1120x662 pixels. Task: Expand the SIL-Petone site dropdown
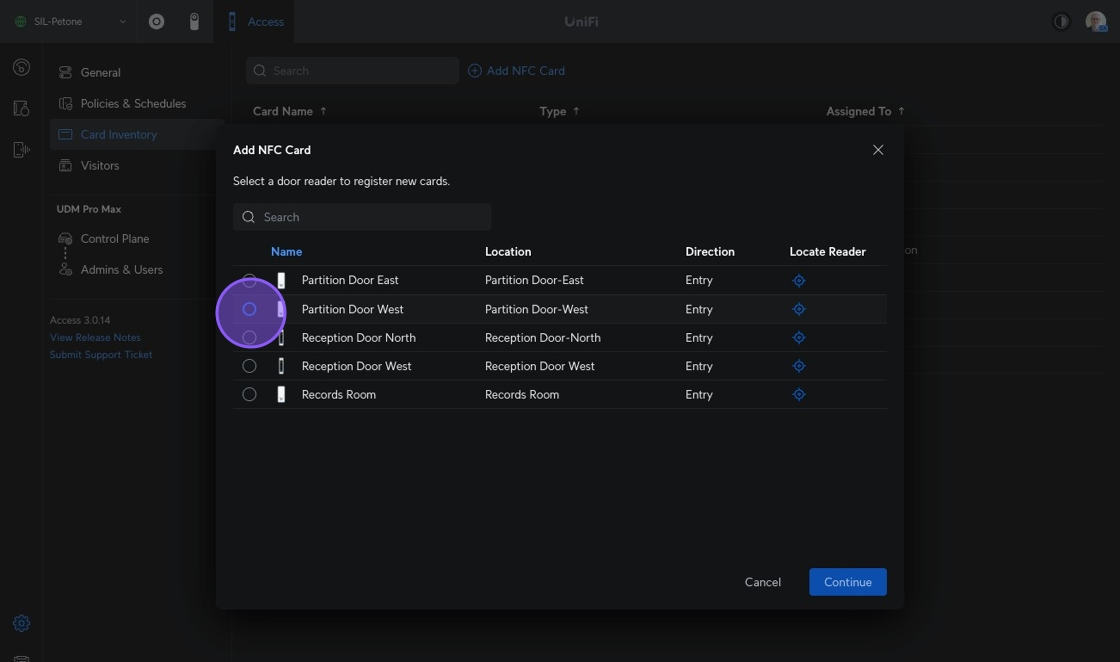[122, 22]
